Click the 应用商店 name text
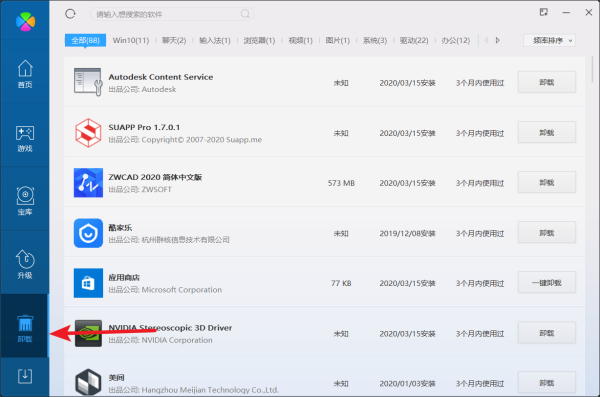 124,277
